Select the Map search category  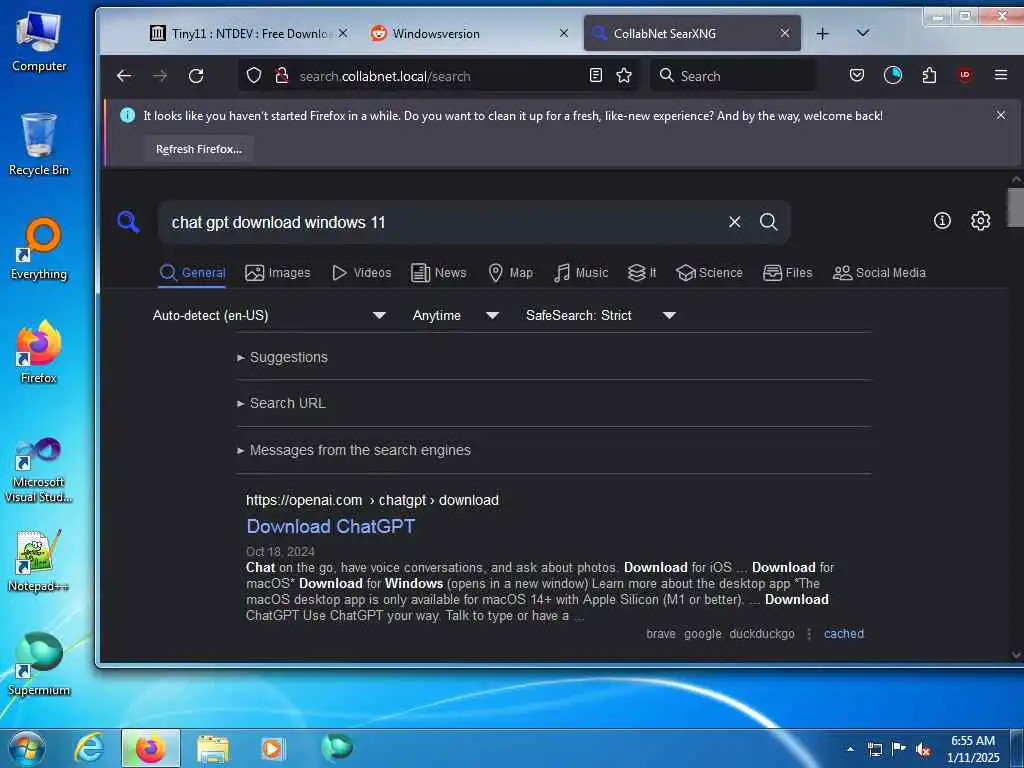coord(510,273)
